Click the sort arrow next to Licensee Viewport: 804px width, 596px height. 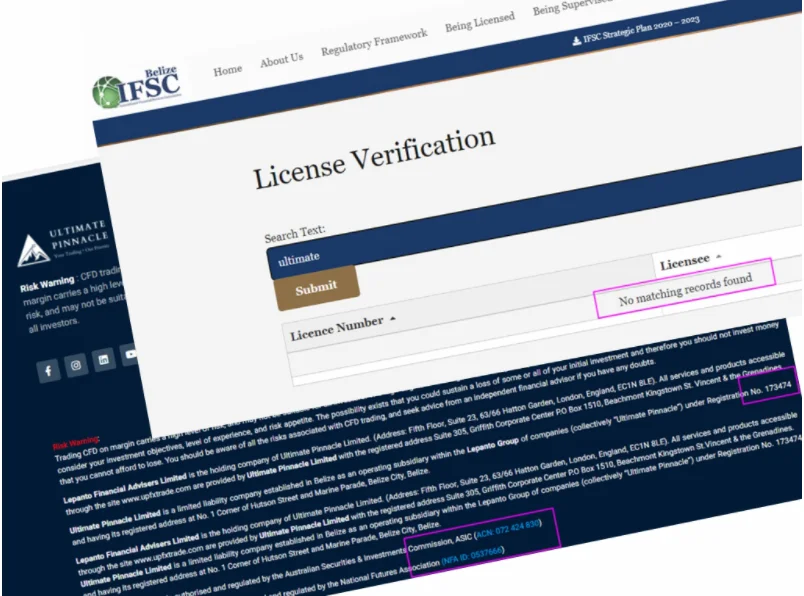pos(719,256)
